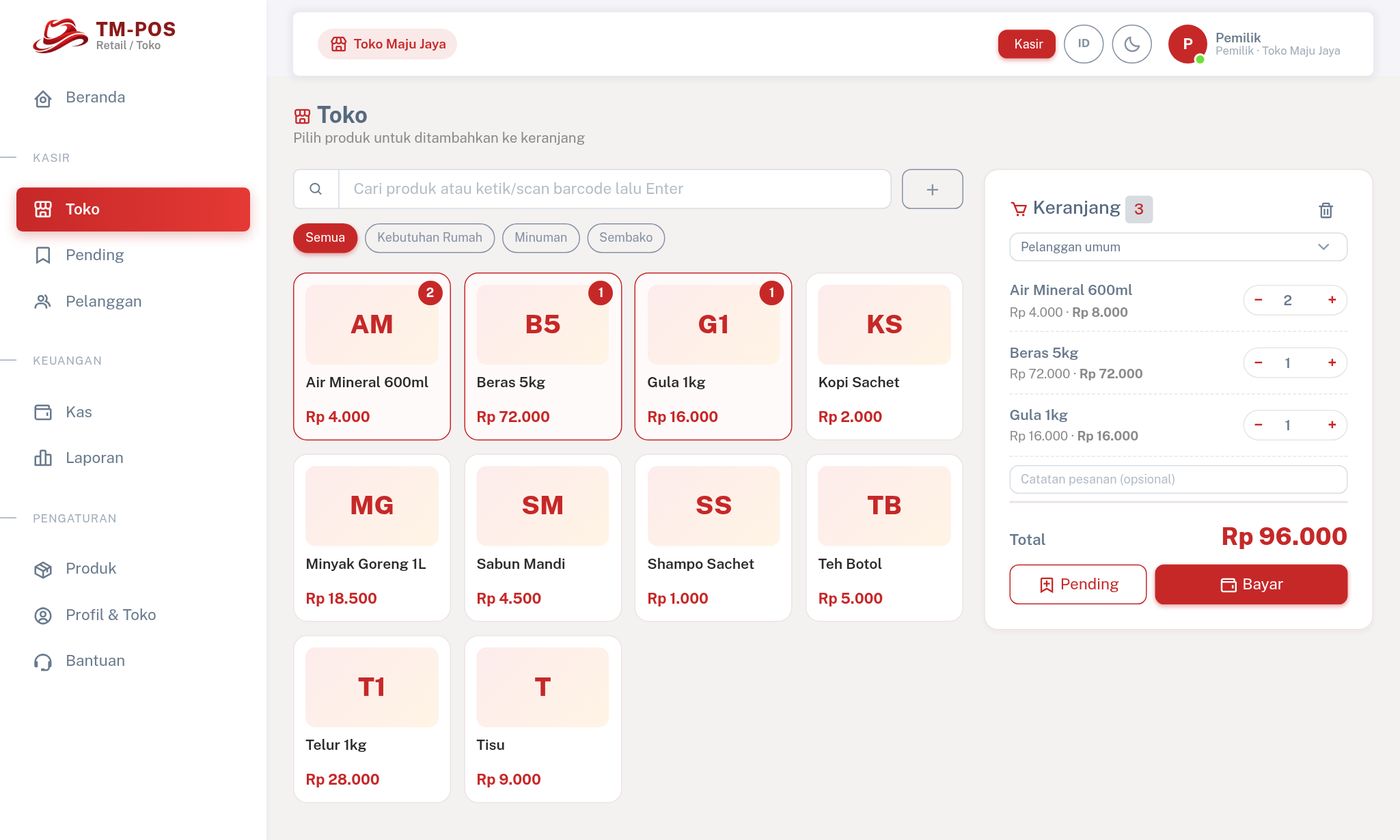Open Bantuan help page
Screen dimensions: 1400x840
133,661
